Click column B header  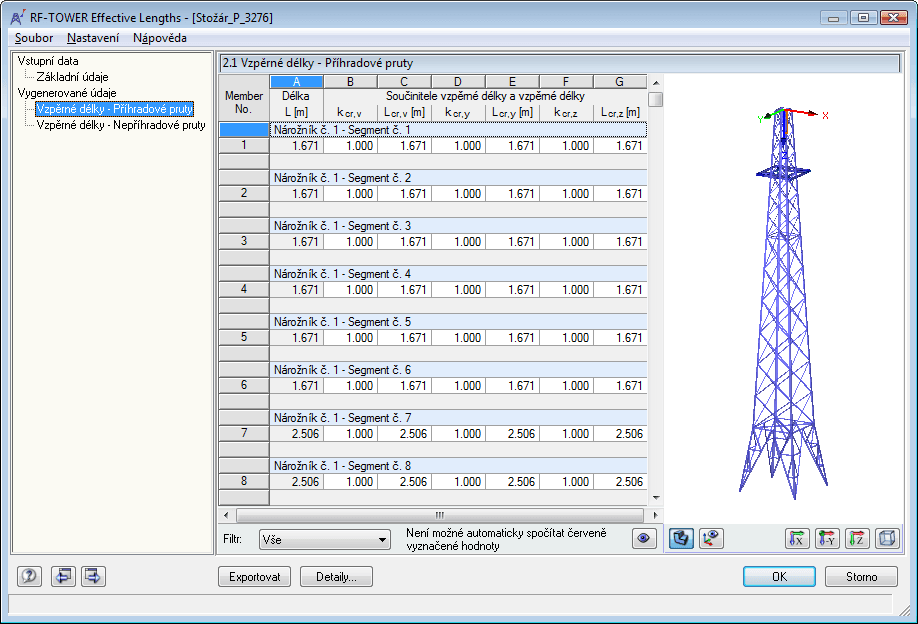350,81
